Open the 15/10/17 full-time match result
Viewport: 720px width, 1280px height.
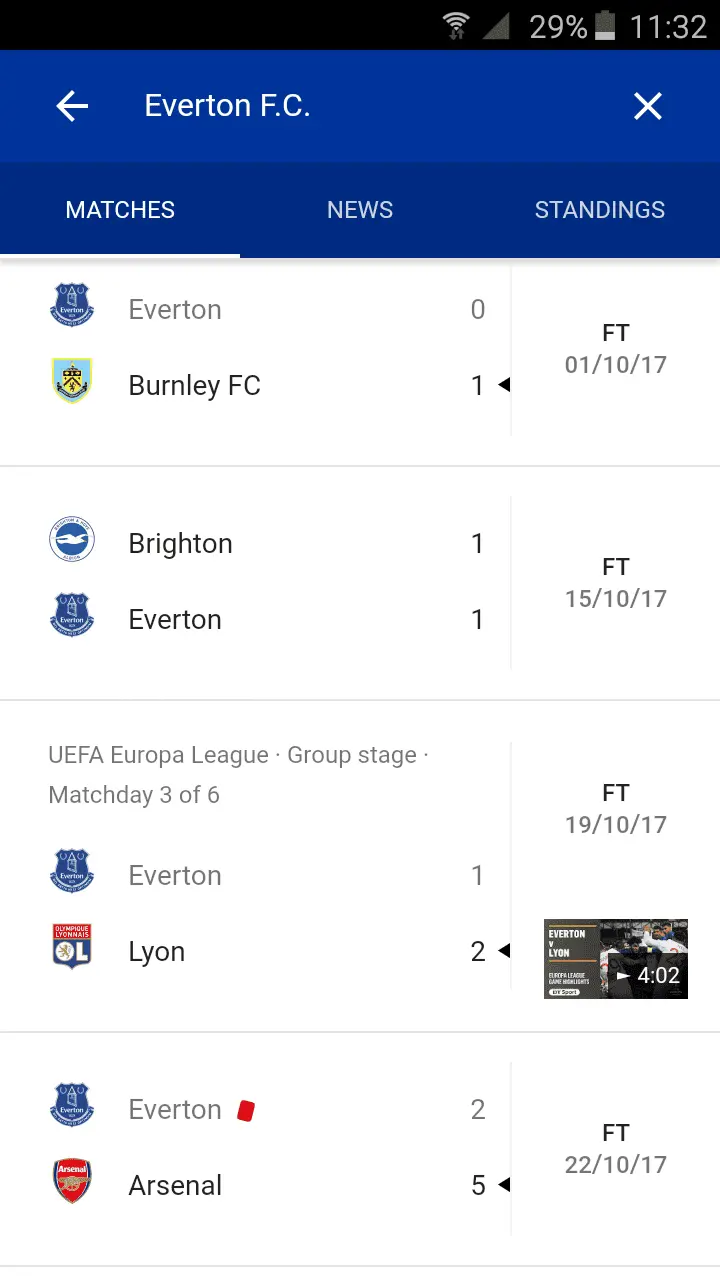click(x=616, y=583)
